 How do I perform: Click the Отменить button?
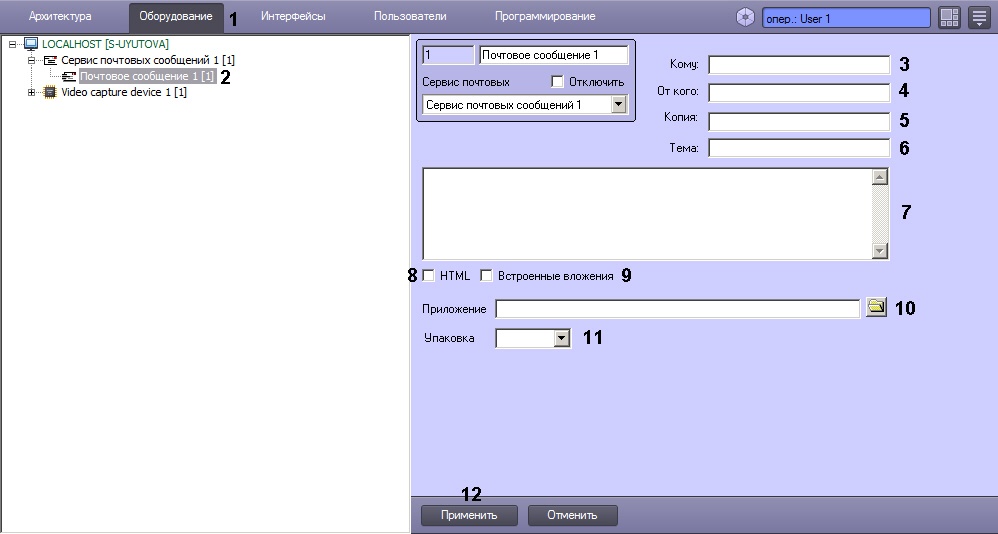572,515
